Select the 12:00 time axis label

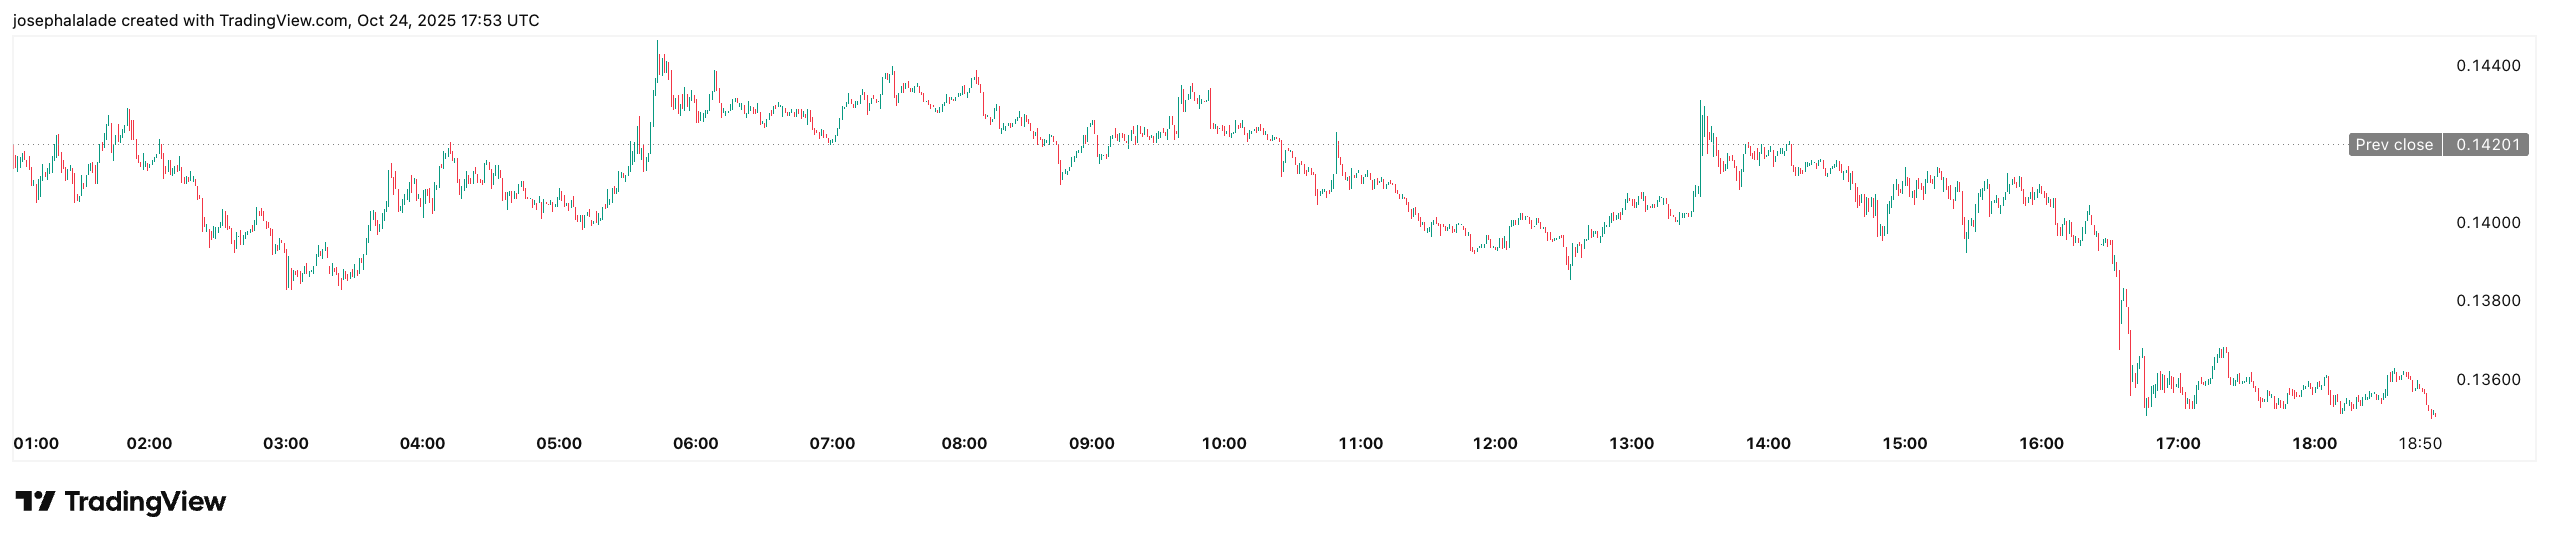point(1495,443)
